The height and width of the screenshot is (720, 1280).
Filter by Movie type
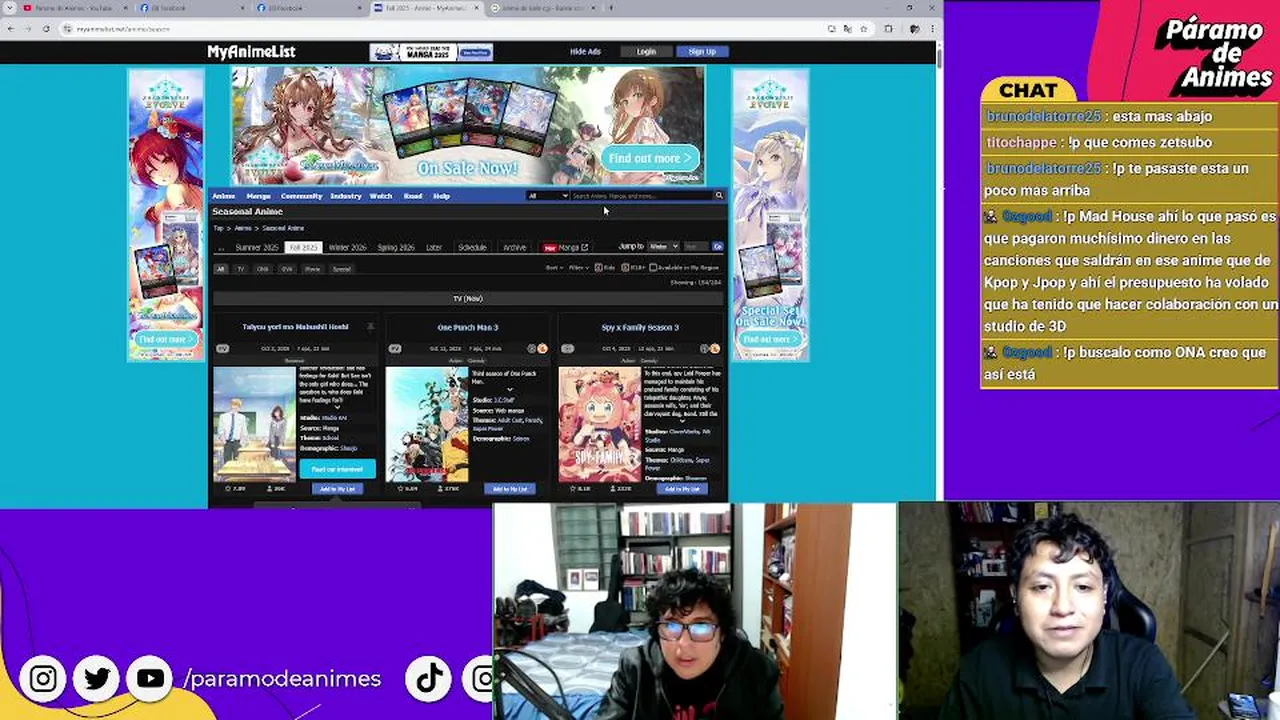[x=313, y=269]
